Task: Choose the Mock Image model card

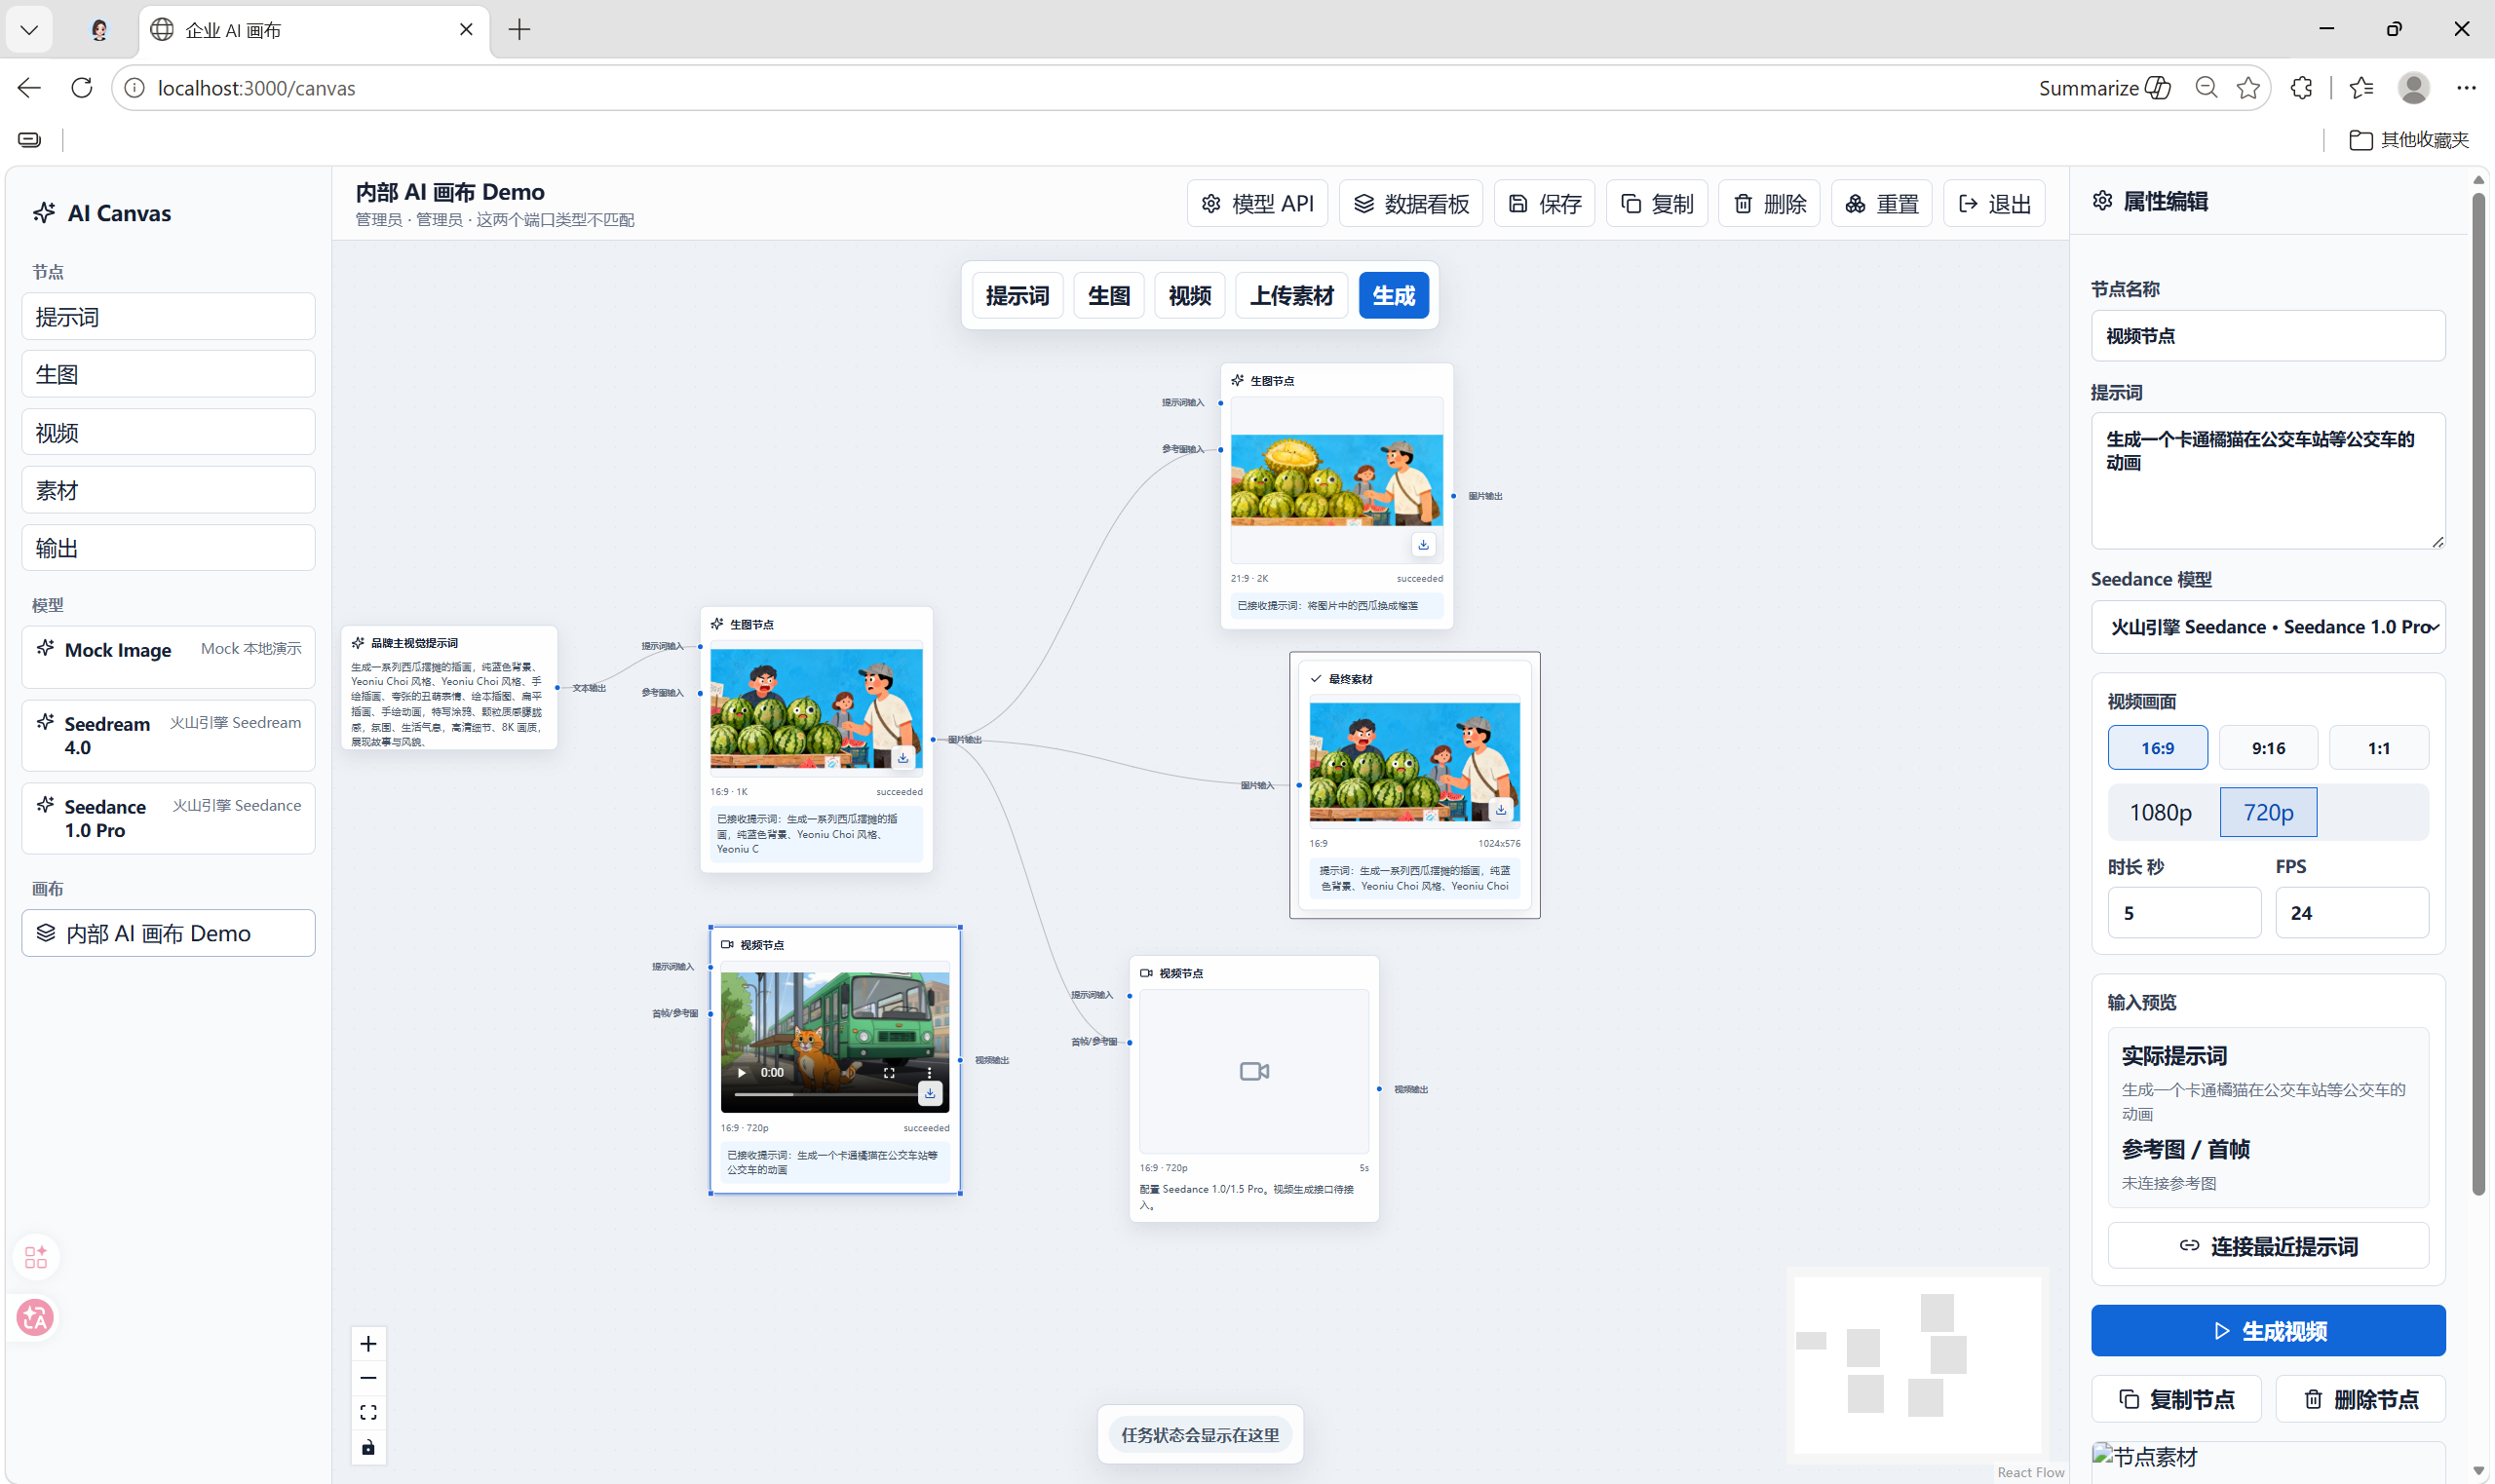Action: click(168, 657)
